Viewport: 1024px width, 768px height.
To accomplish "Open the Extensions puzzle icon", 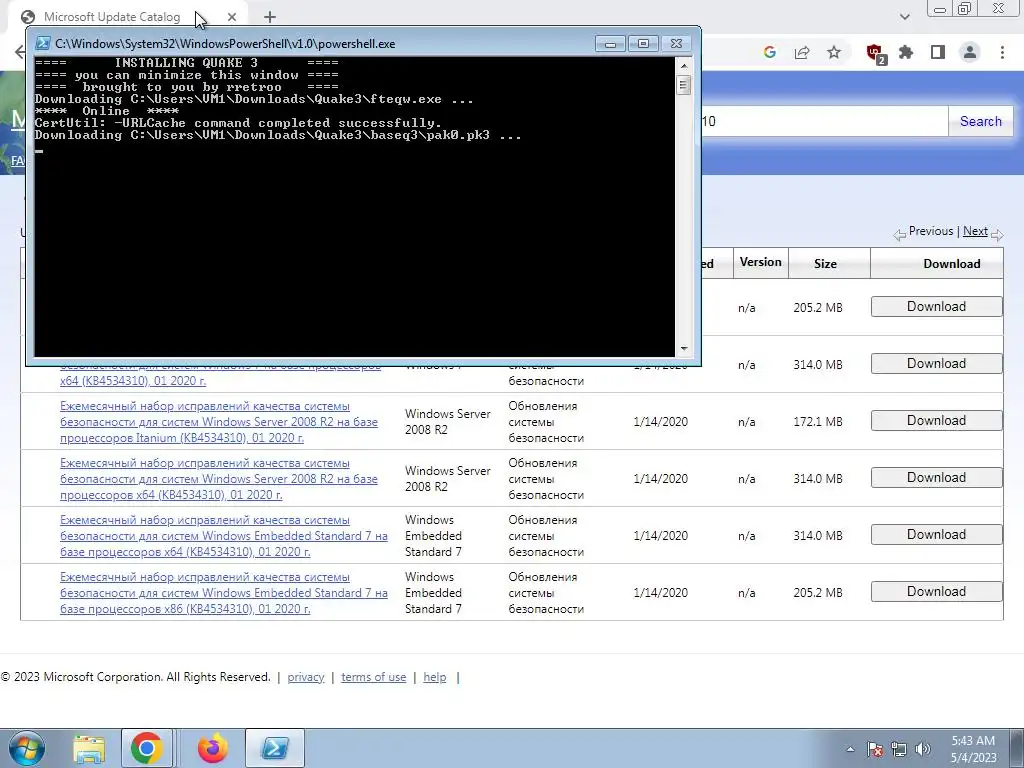I will coord(906,52).
